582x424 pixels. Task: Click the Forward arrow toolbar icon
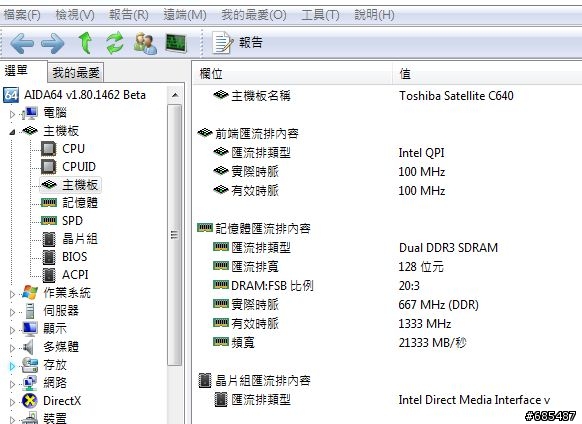(52, 43)
